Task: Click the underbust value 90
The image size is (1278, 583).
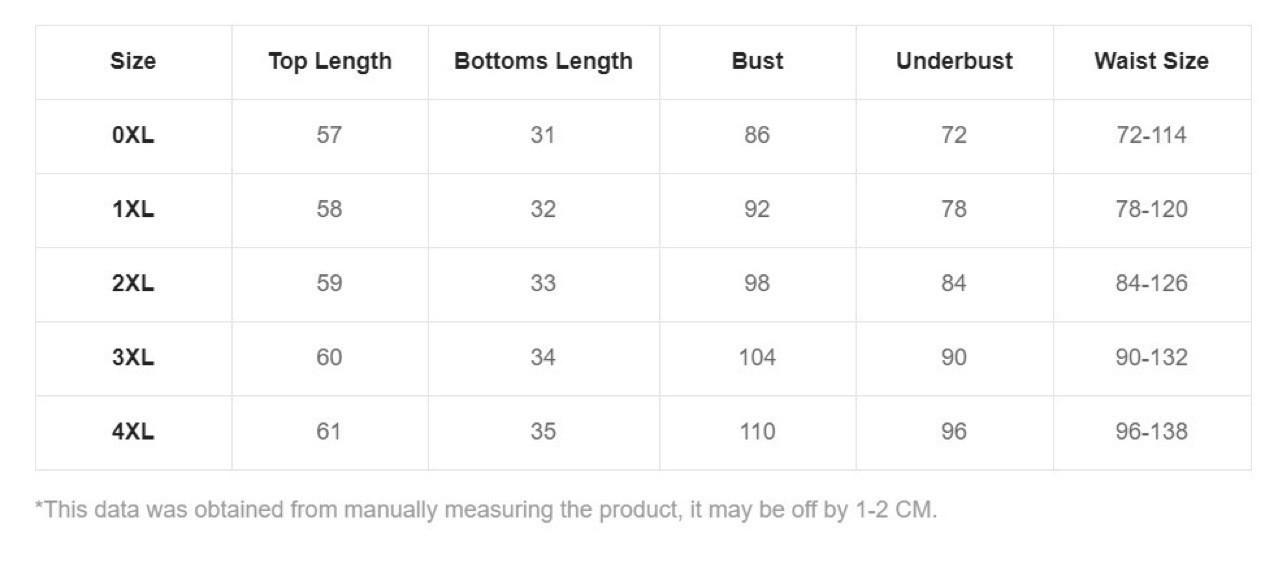Action: click(x=954, y=357)
